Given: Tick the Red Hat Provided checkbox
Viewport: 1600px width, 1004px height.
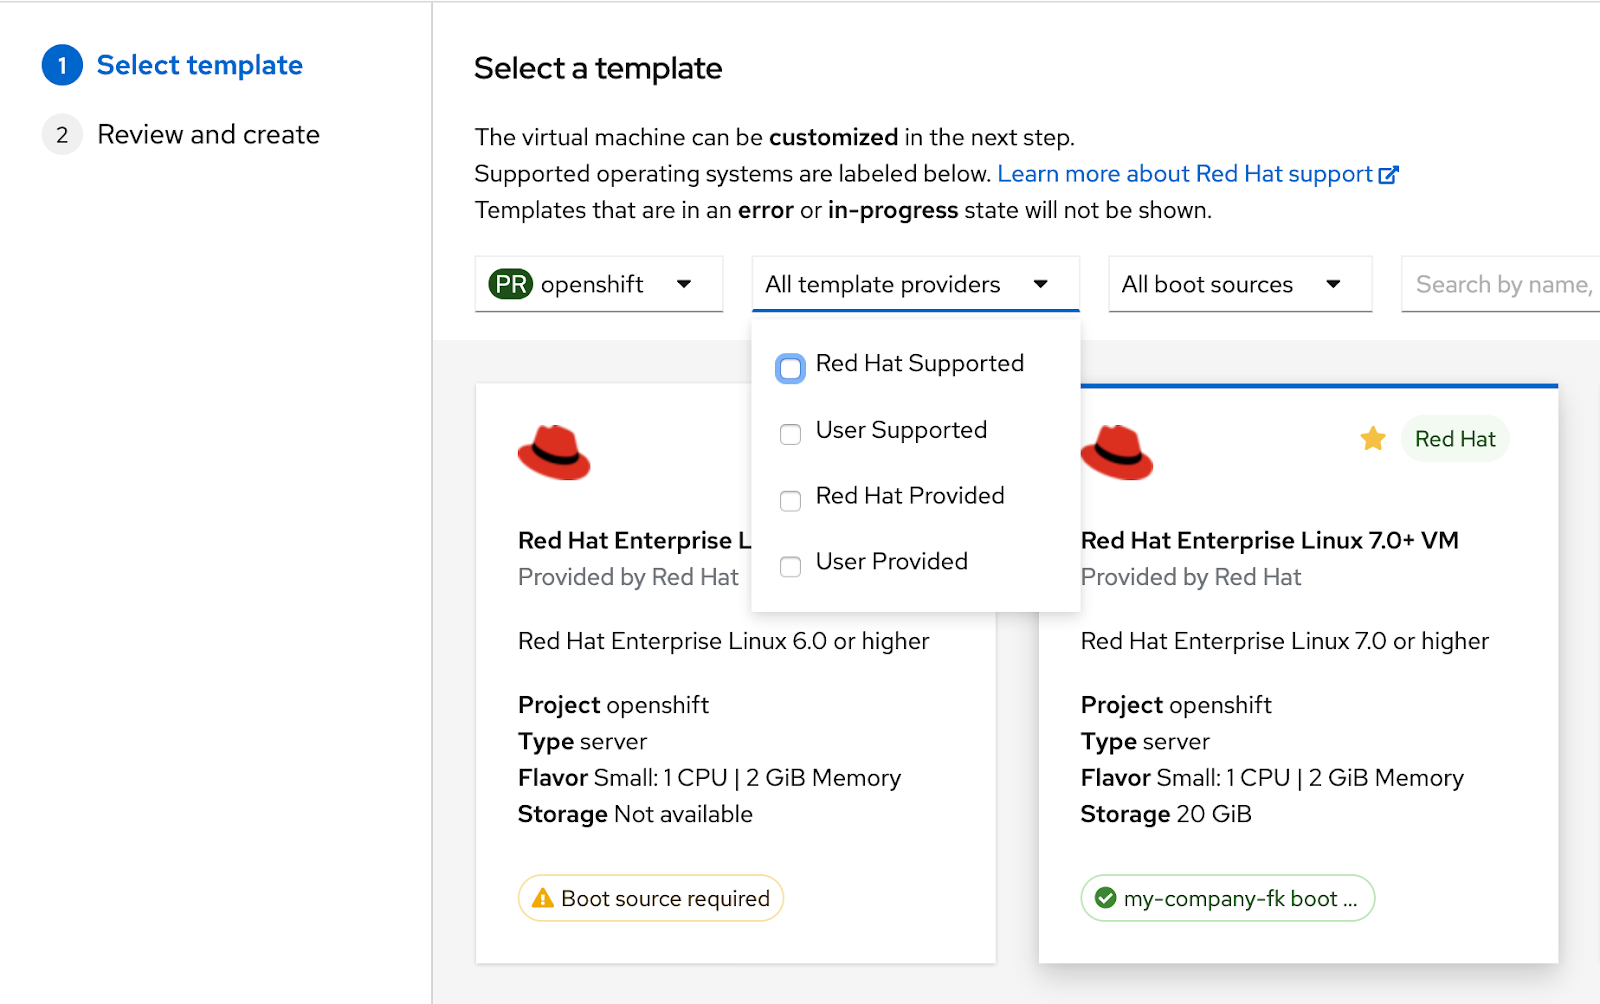Looking at the screenshot, I should [x=790, y=500].
